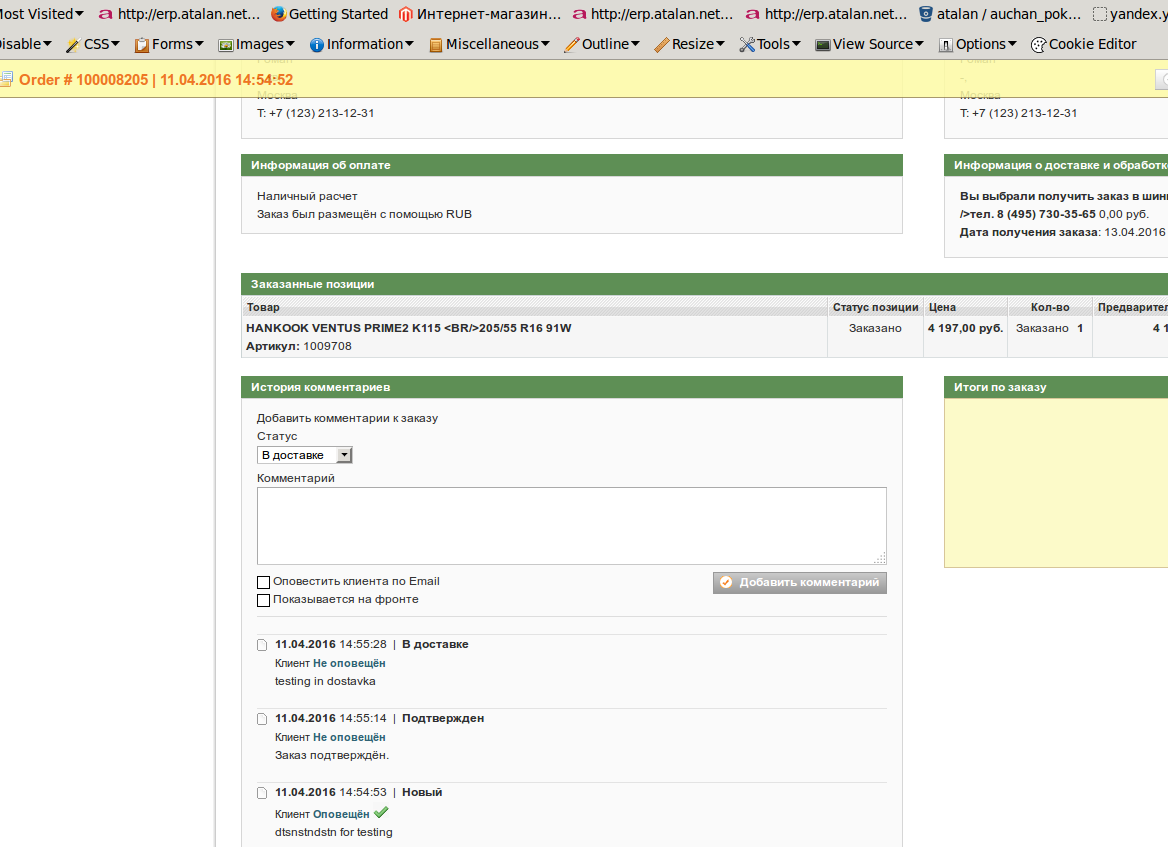The height and width of the screenshot is (847, 1168).
Task: Open the Information toolbar menu
Action: (362, 45)
